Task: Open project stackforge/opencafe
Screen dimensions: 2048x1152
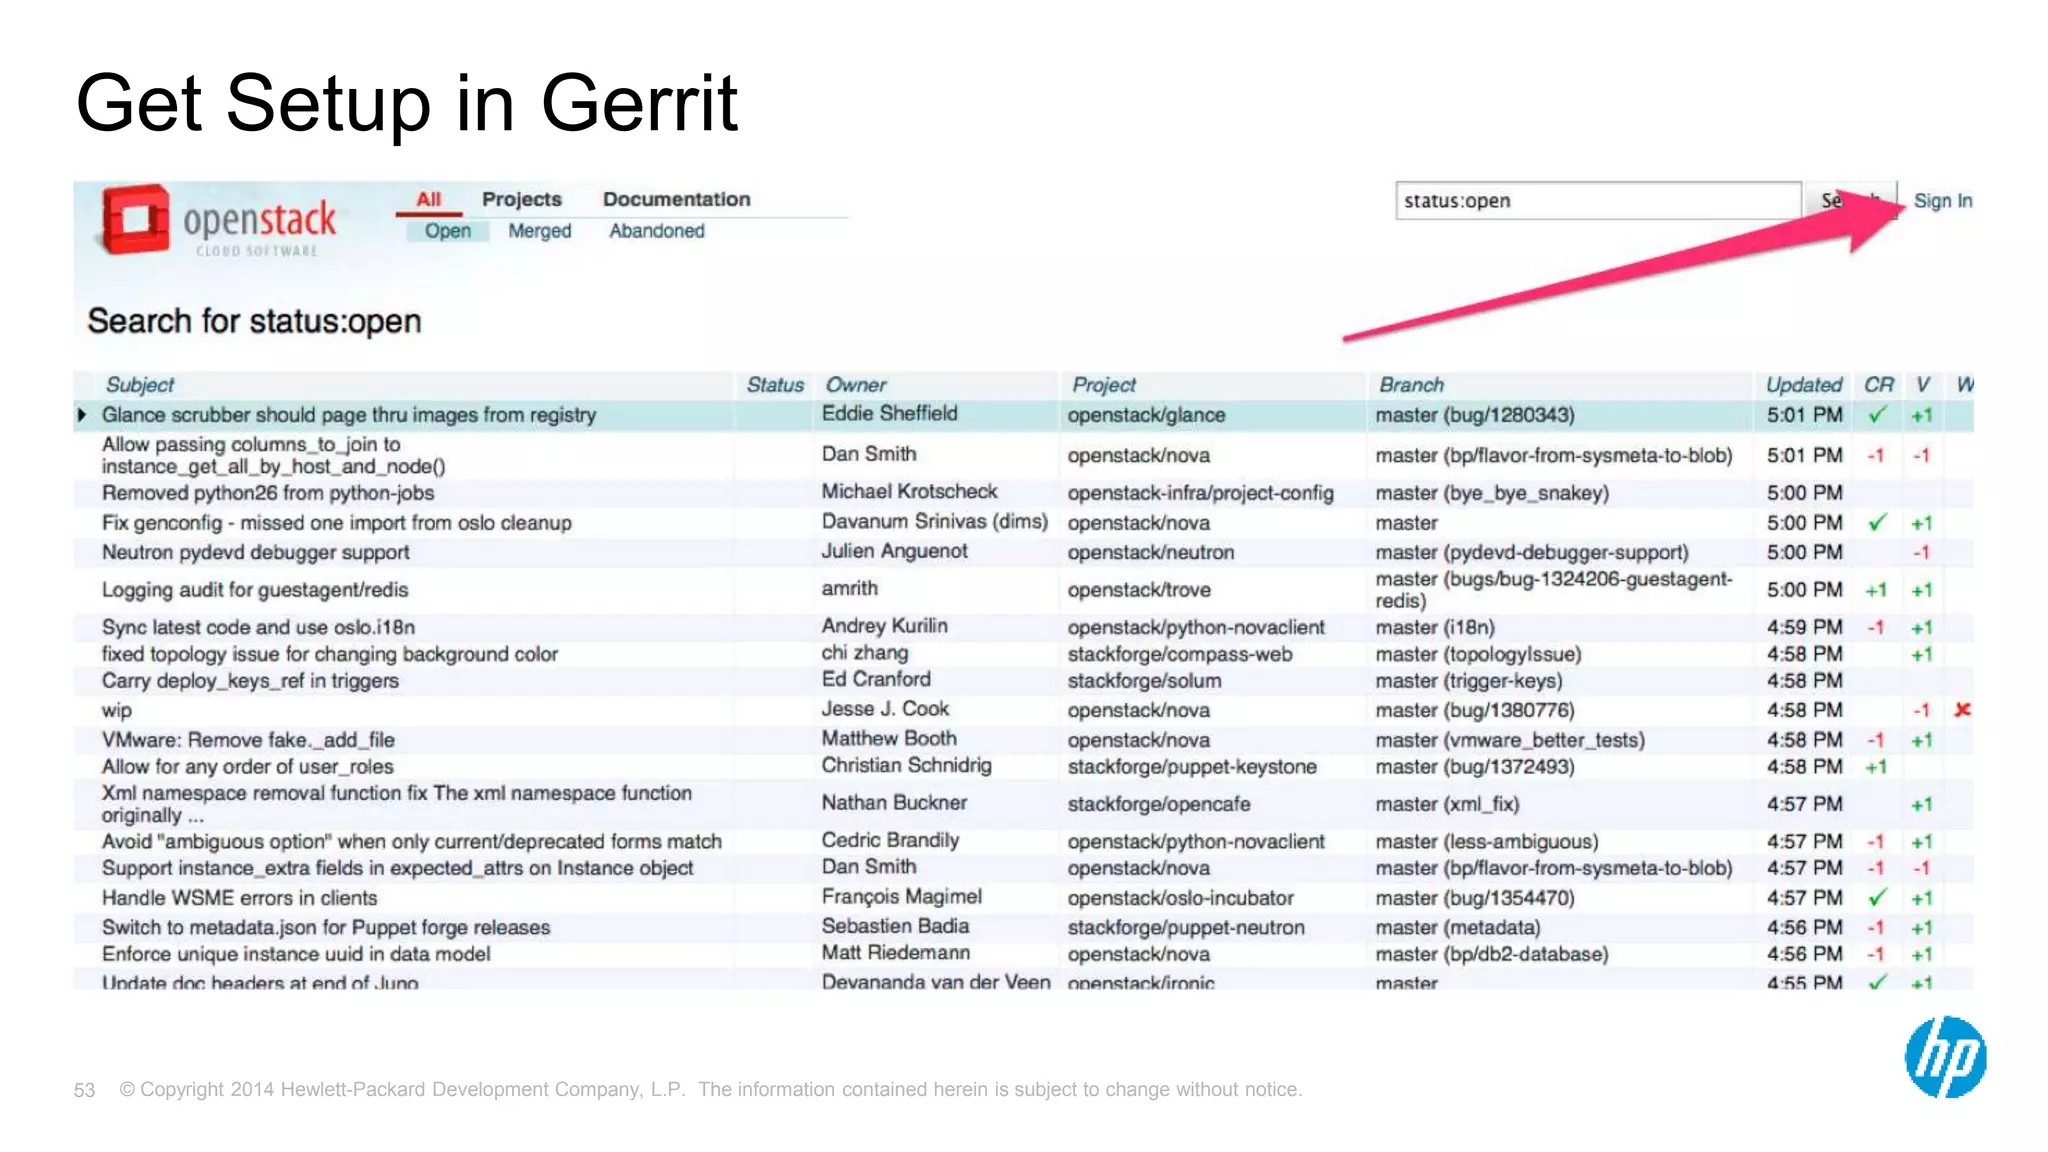Action: point(1158,804)
